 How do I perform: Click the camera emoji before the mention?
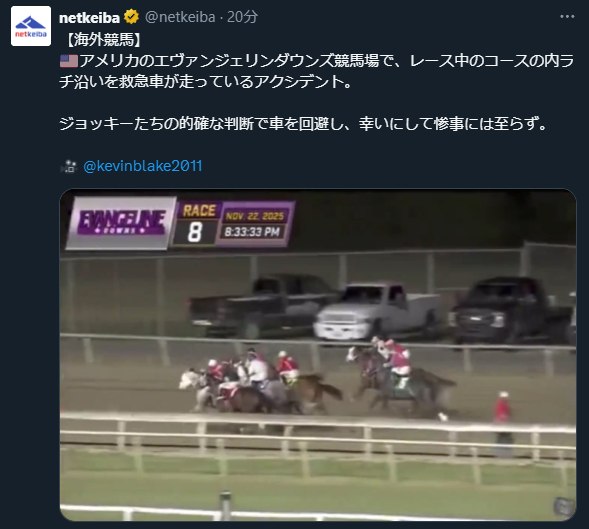point(69,166)
